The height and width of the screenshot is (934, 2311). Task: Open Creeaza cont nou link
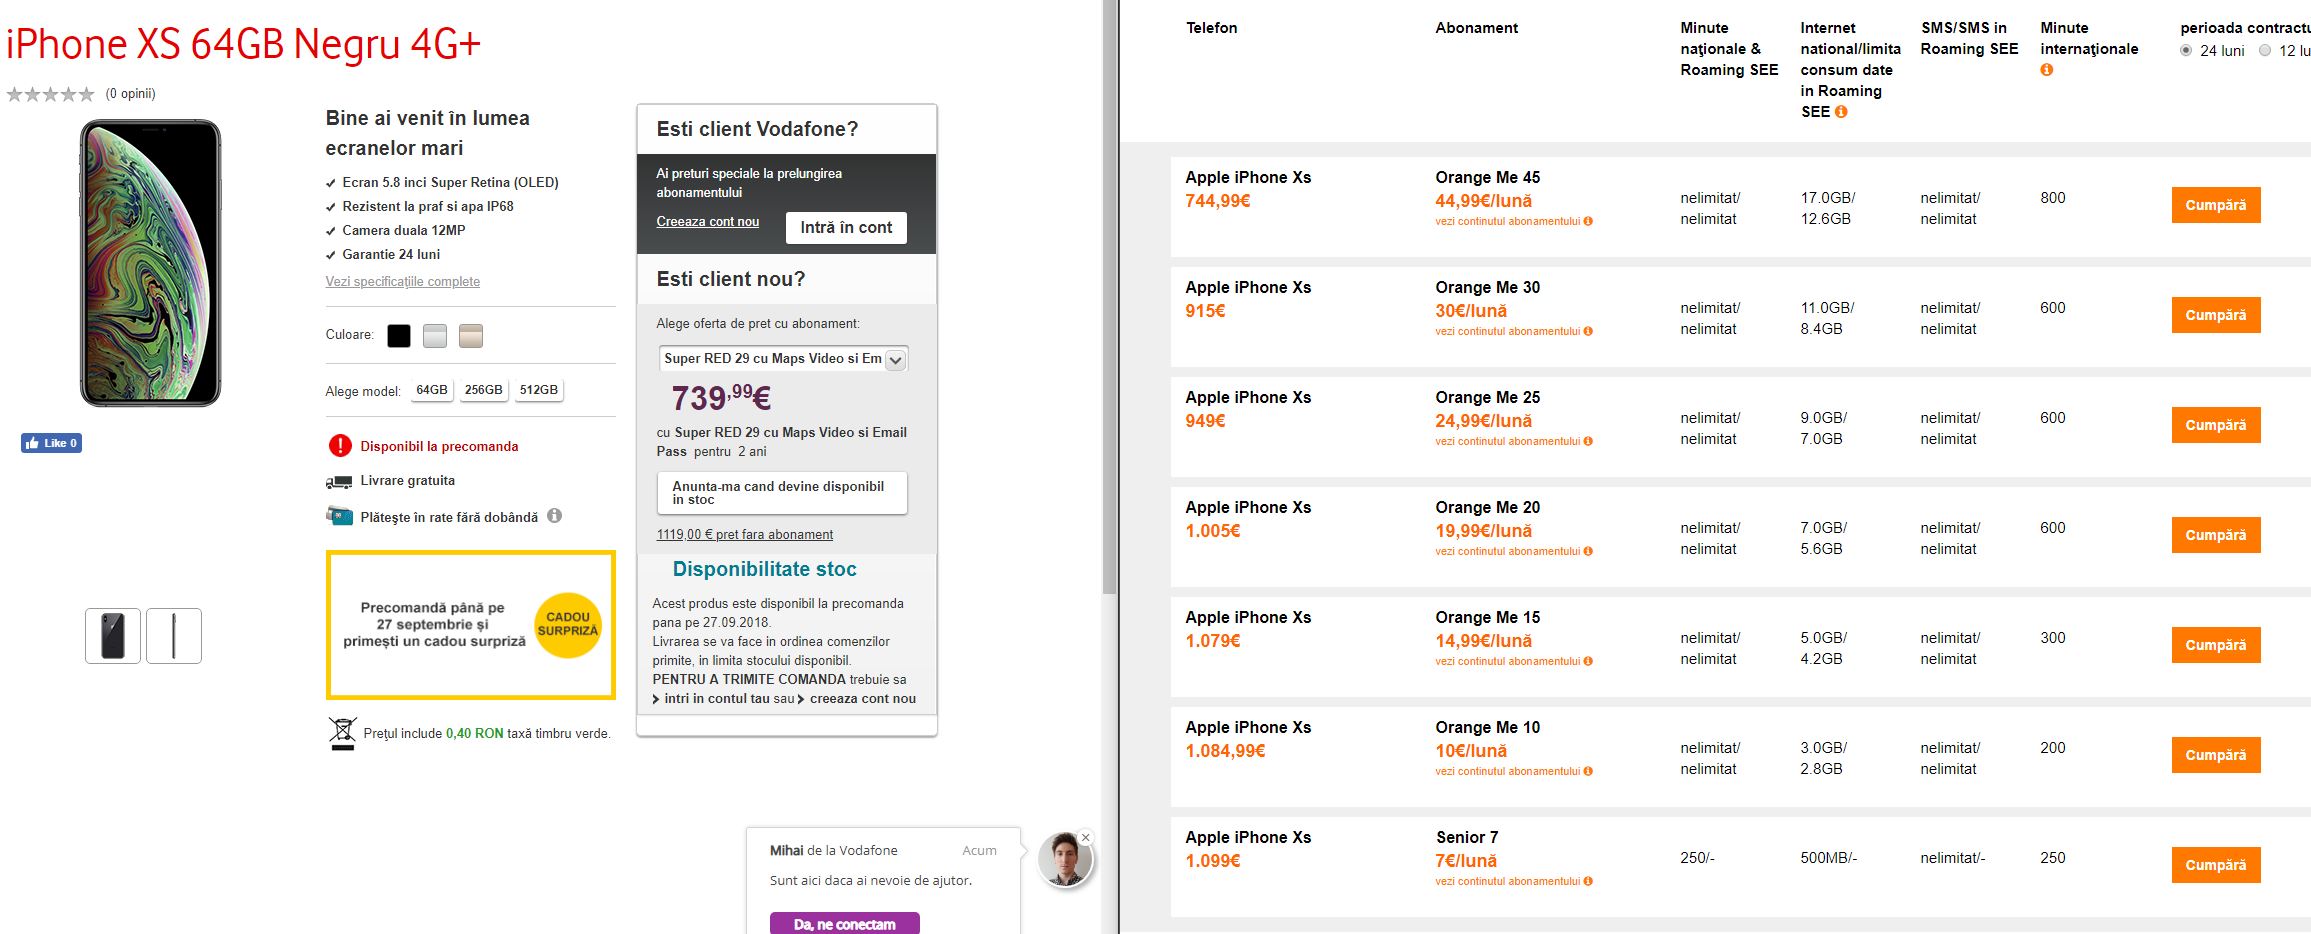pos(708,222)
